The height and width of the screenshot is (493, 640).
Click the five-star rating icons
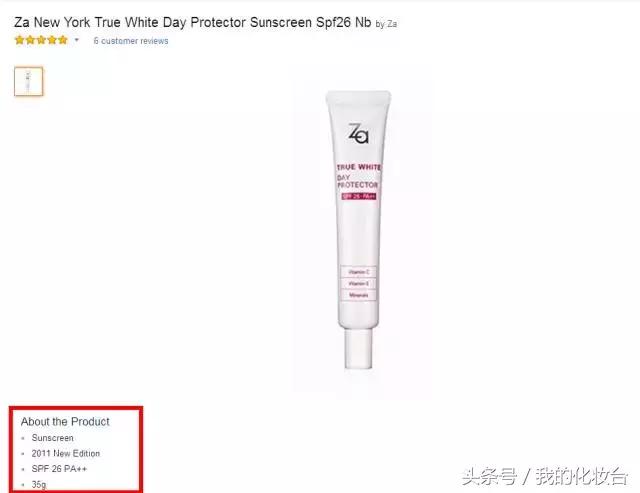click(41, 40)
